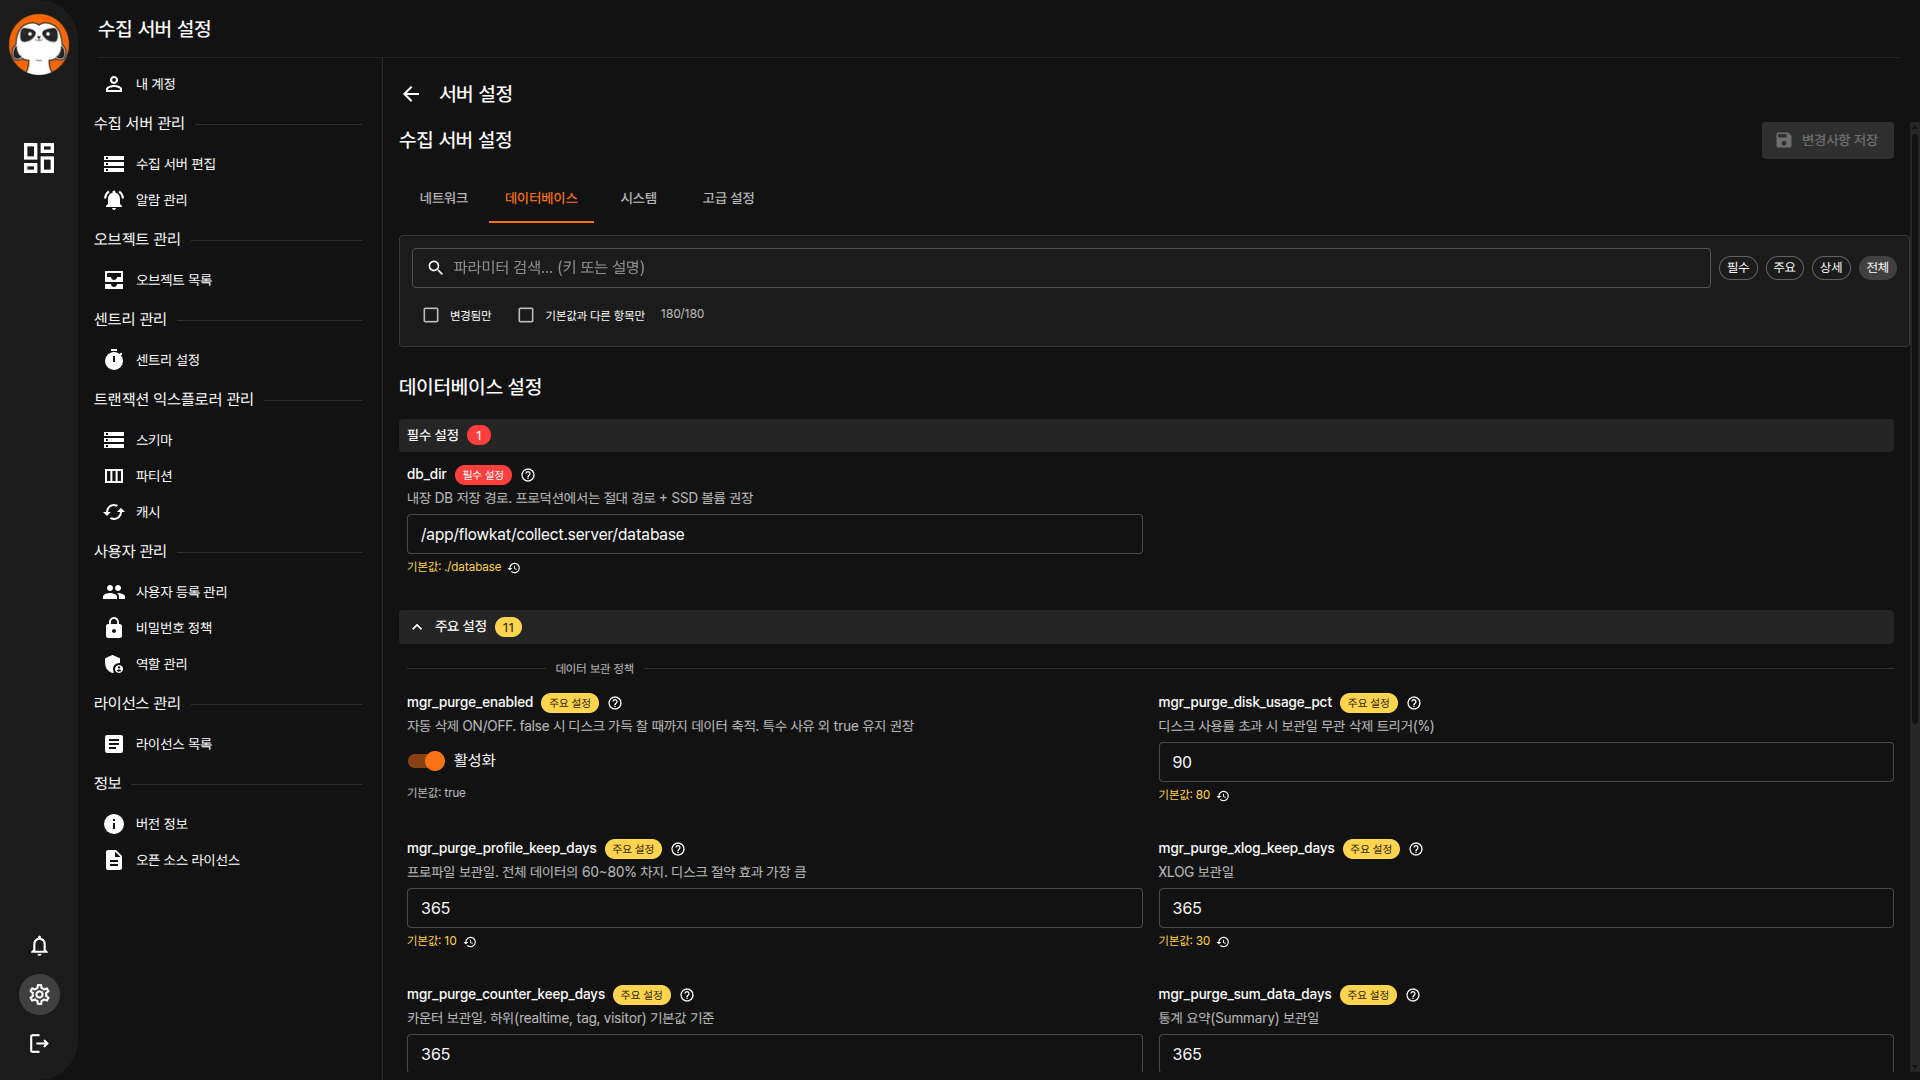Viewport: 1920px width, 1080px height.
Task: Open 수집 서버 편집 in sidebar
Action: click(176, 164)
